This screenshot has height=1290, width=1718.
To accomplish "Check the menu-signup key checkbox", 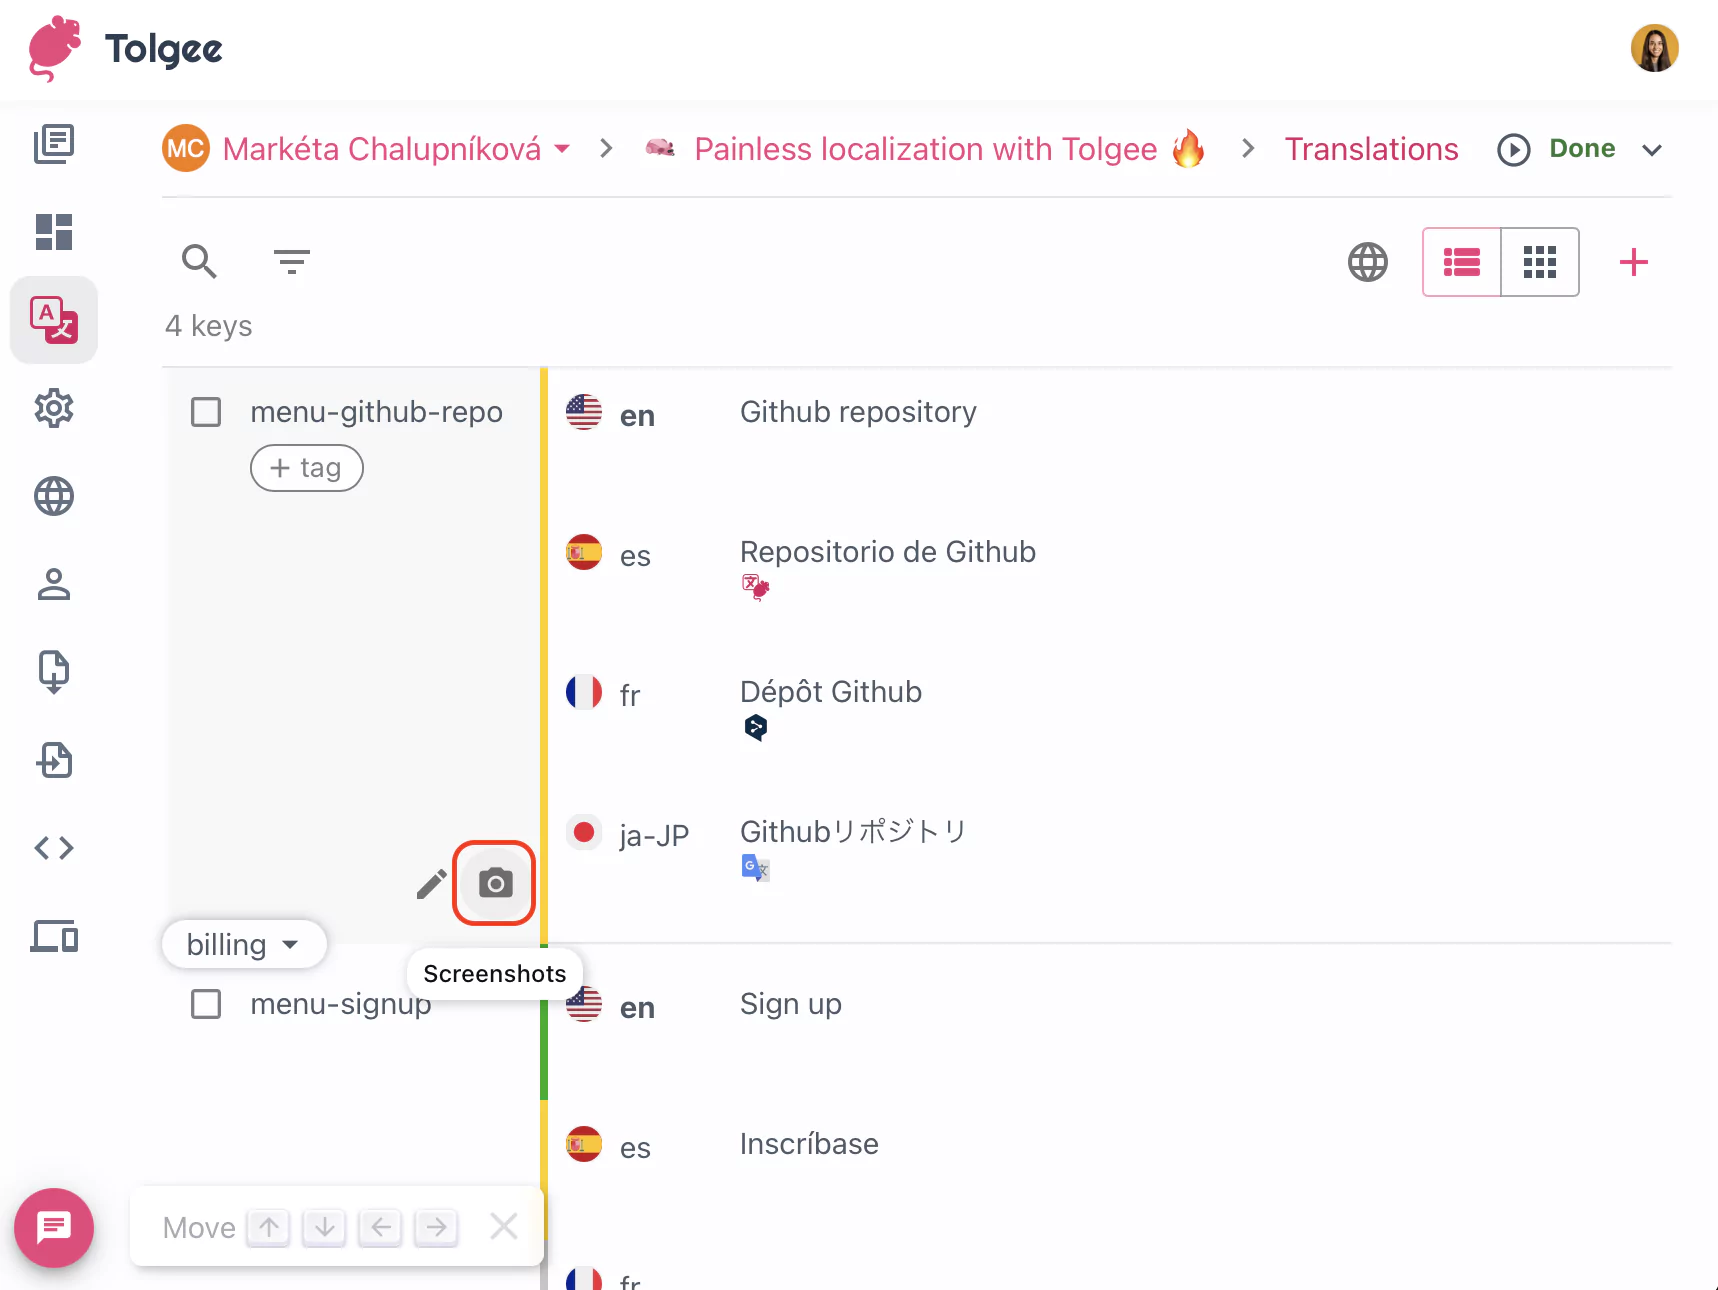I will (x=206, y=1003).
